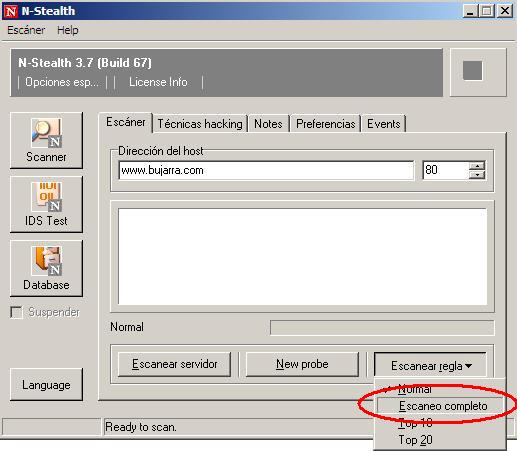Increase the port number with up arrow
The image size is (517, 451).
click(477, 166)
